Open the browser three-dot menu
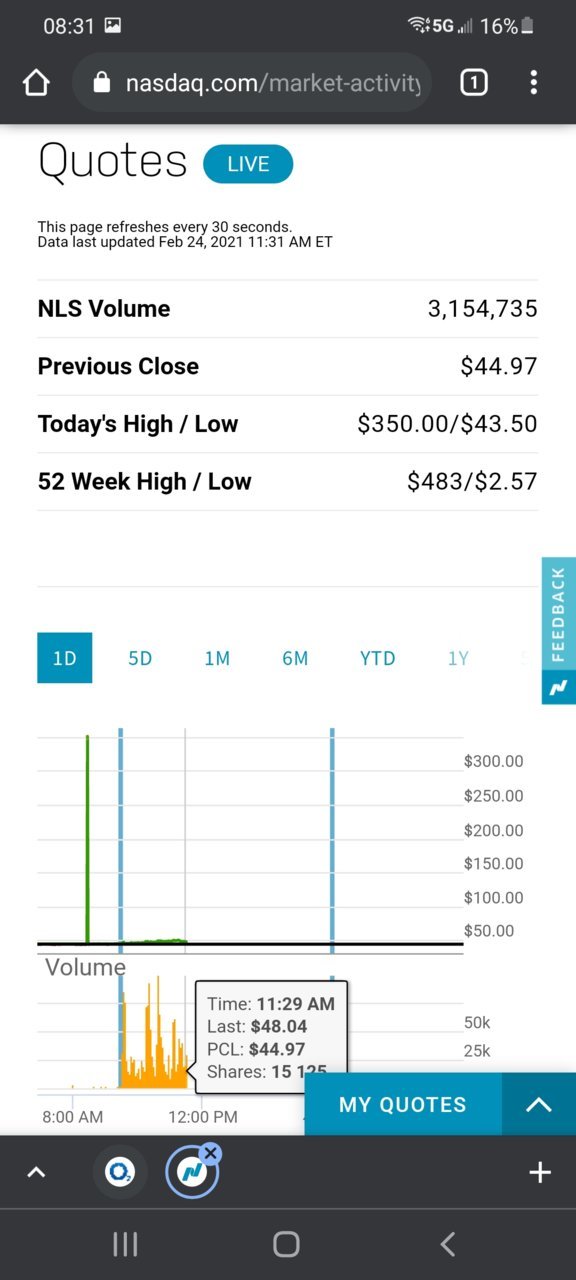 pyautogui.click(x=534, y=83)
